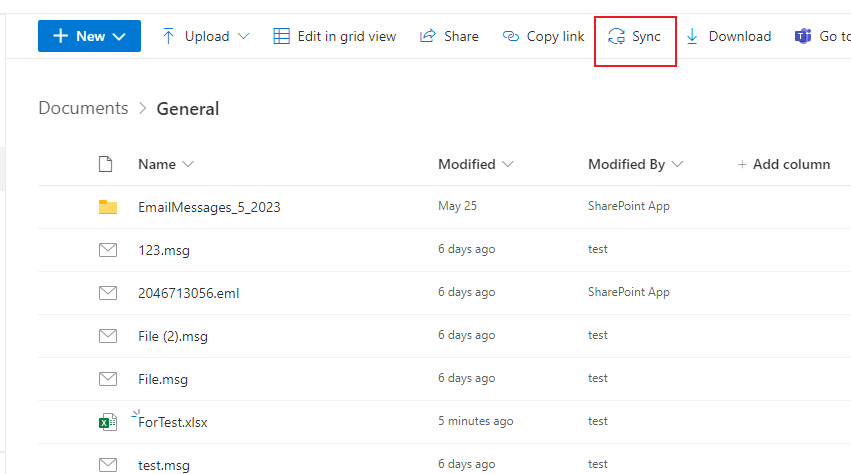This screenshot has width=851, height=474.
Task: Click the Copy link chain icon
Action: tap(511, 36)
